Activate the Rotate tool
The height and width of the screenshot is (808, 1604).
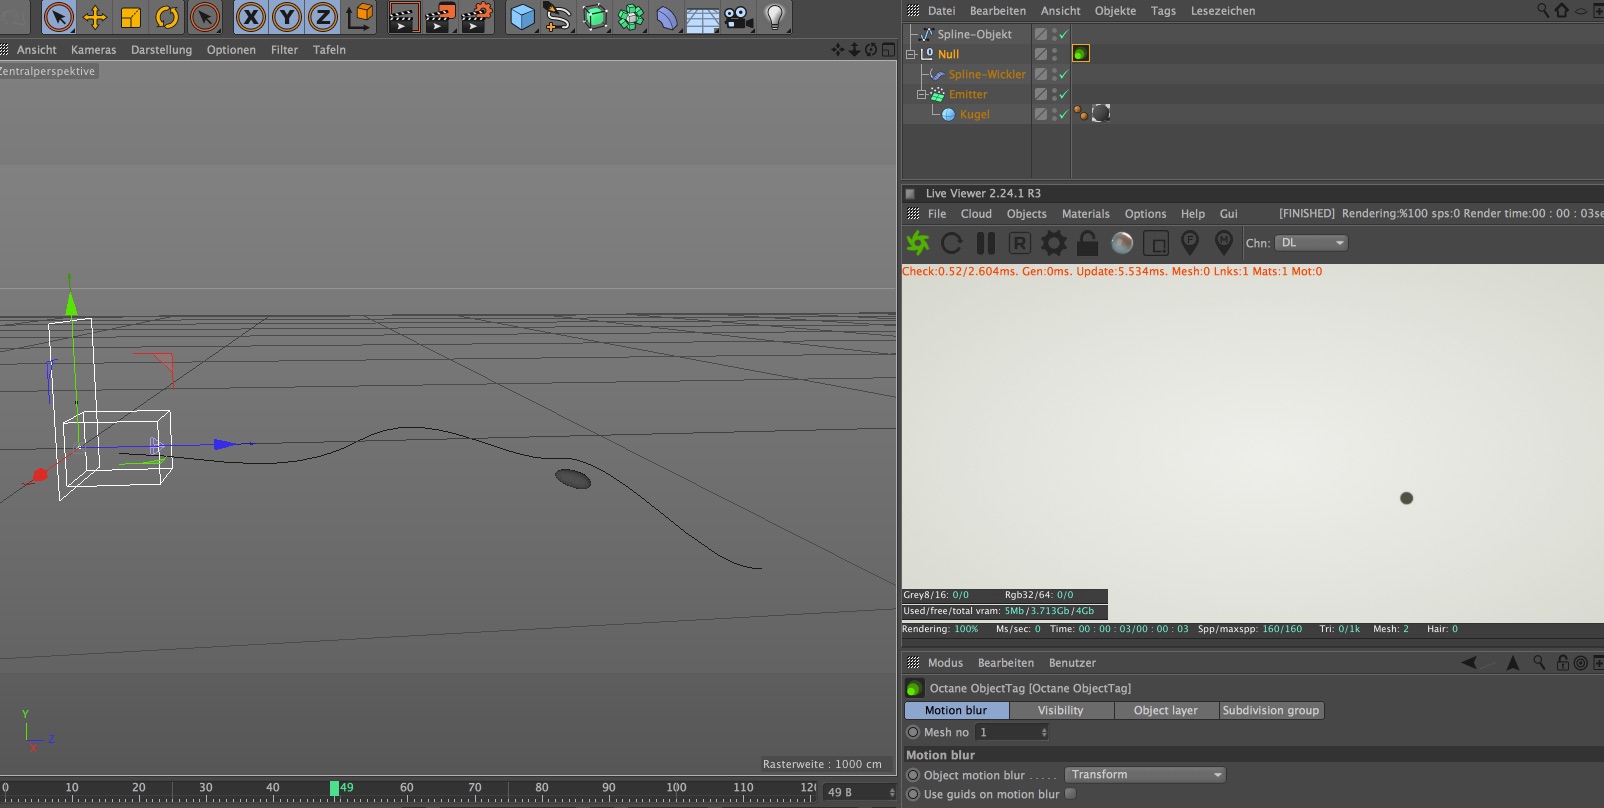tap(167, 17)
